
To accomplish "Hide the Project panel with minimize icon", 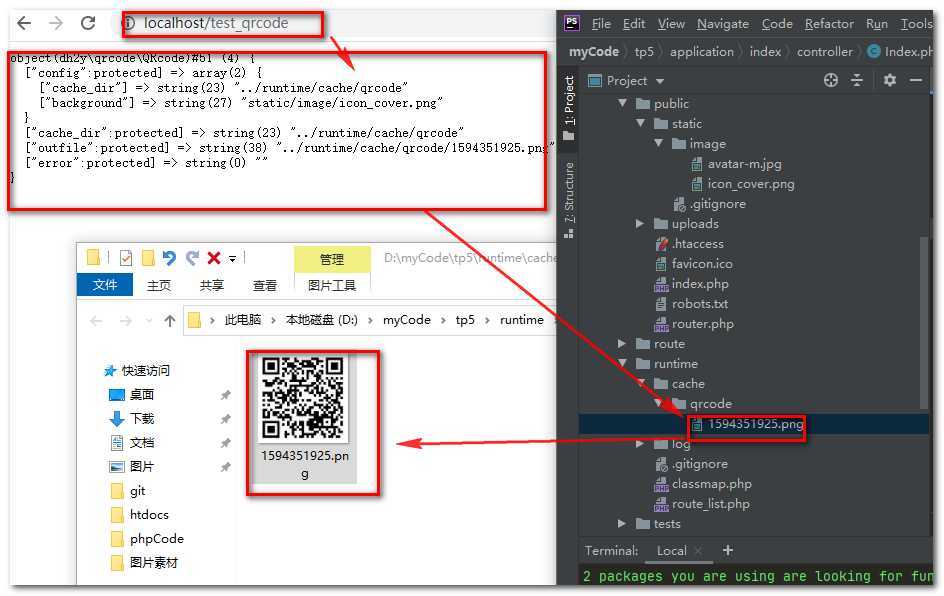I will pos(916,80).
